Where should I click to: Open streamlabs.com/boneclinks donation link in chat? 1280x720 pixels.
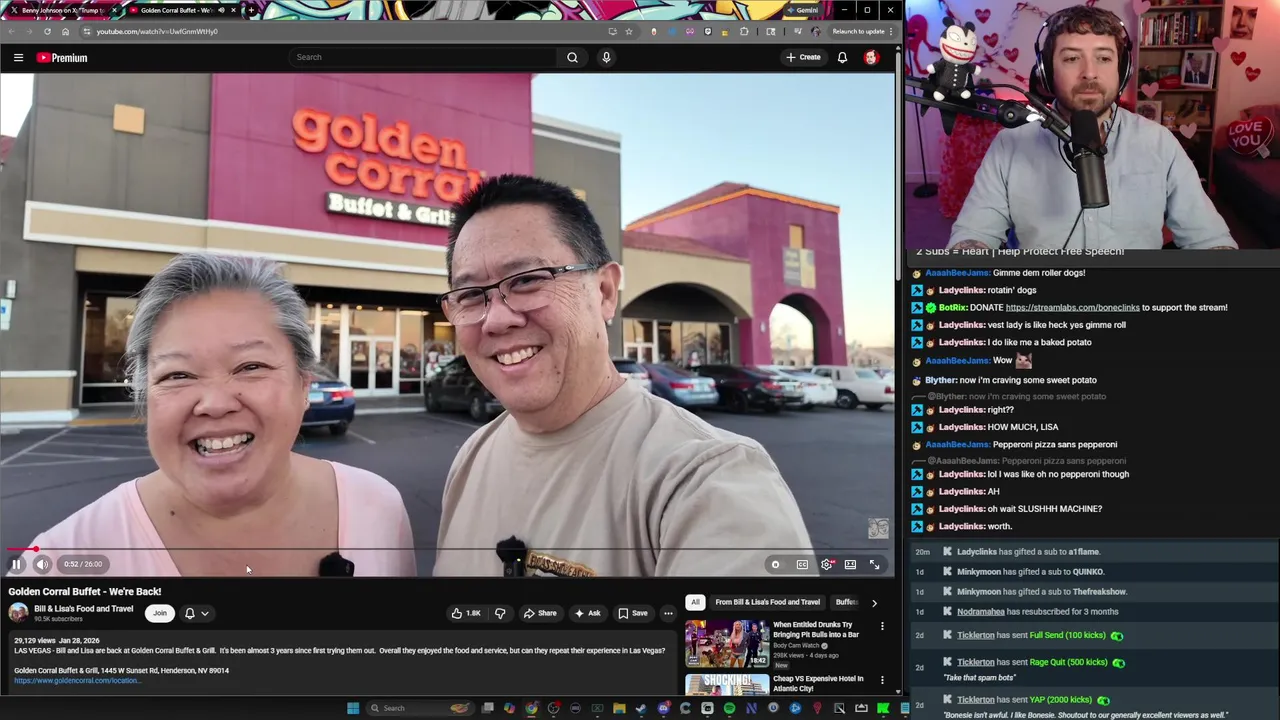tap(1072, 307)
